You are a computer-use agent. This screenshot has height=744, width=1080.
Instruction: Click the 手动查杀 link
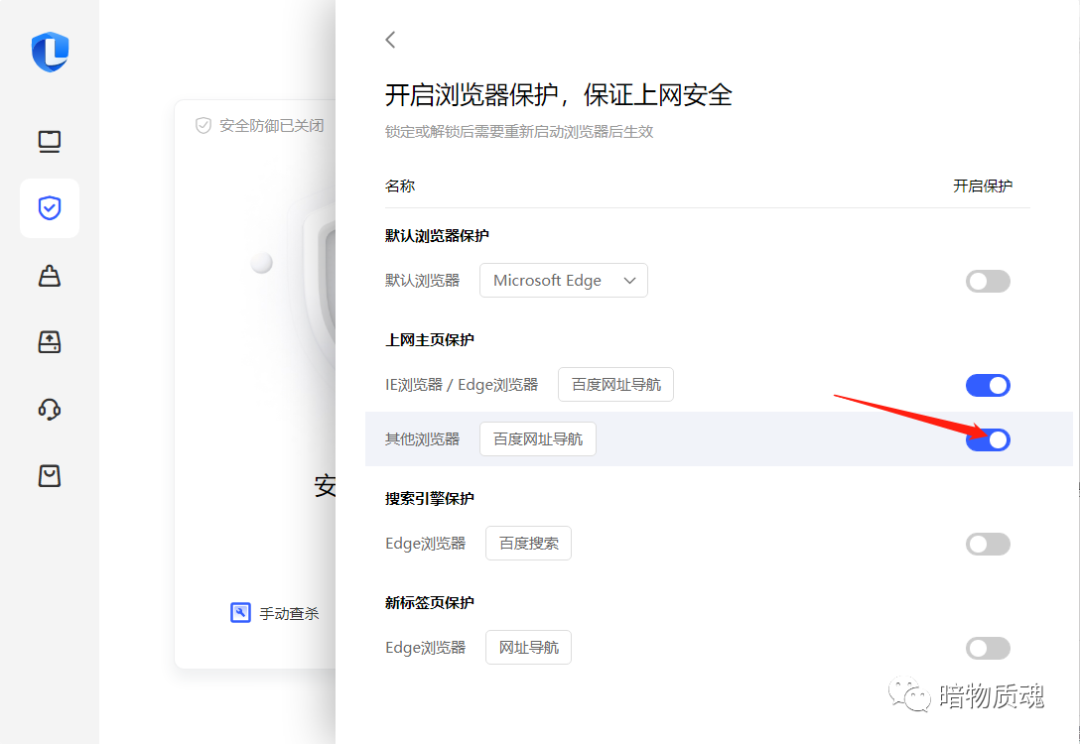click(x=289, y=613)
